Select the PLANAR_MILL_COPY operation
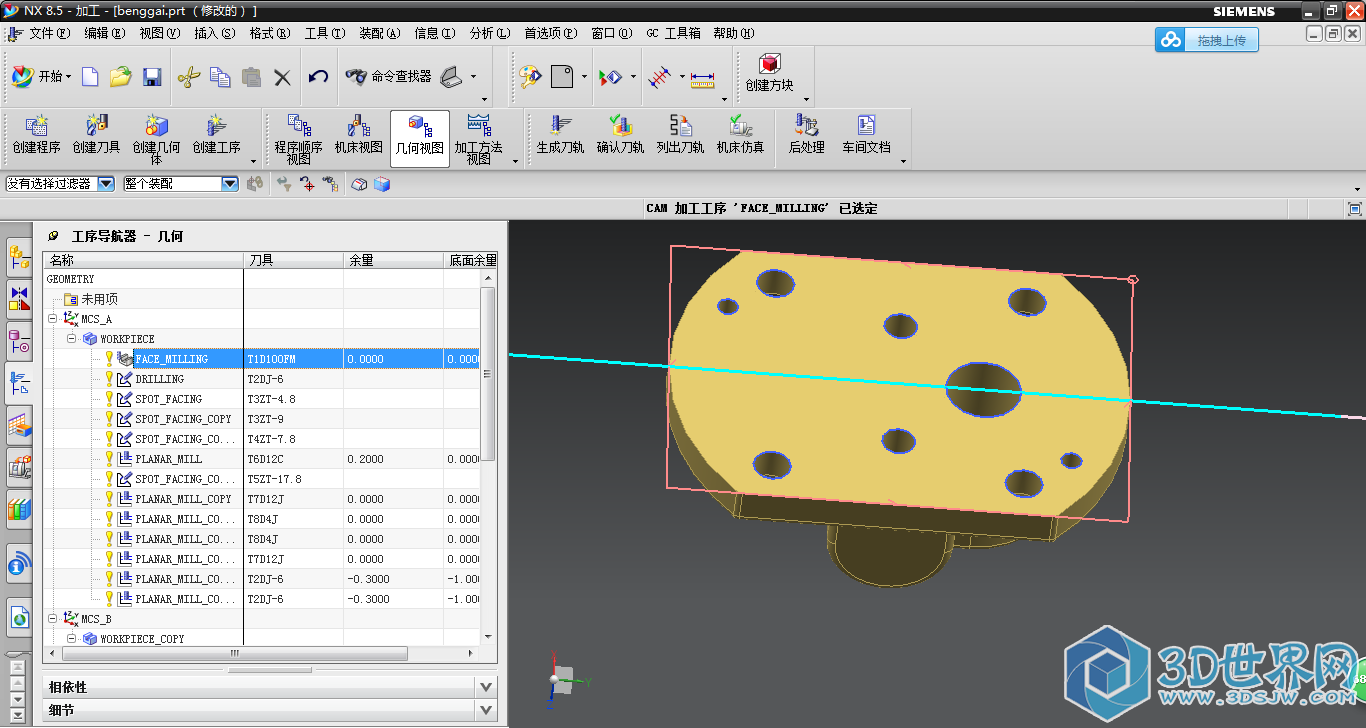Screen dimensions: 1366x728 pyautogui.click(x=183, y=499)
